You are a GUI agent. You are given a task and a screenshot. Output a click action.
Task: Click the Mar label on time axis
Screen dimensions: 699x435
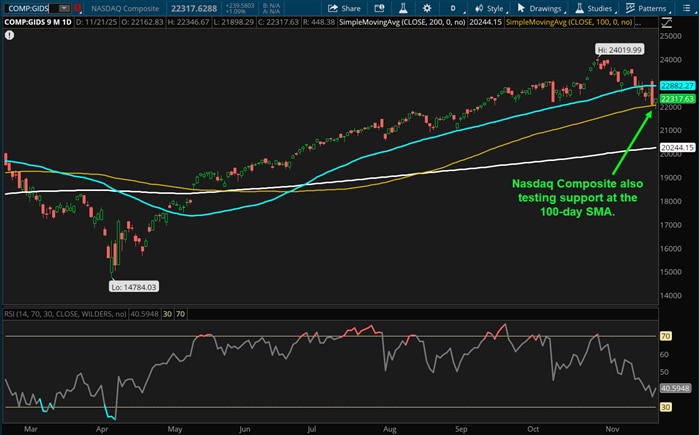tap(31, 429)
